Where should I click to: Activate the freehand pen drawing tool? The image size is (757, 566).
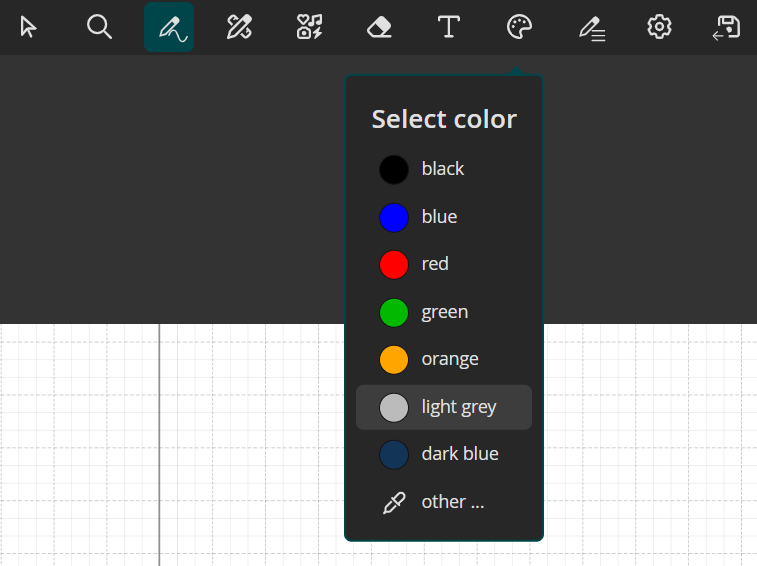[169, 27]
